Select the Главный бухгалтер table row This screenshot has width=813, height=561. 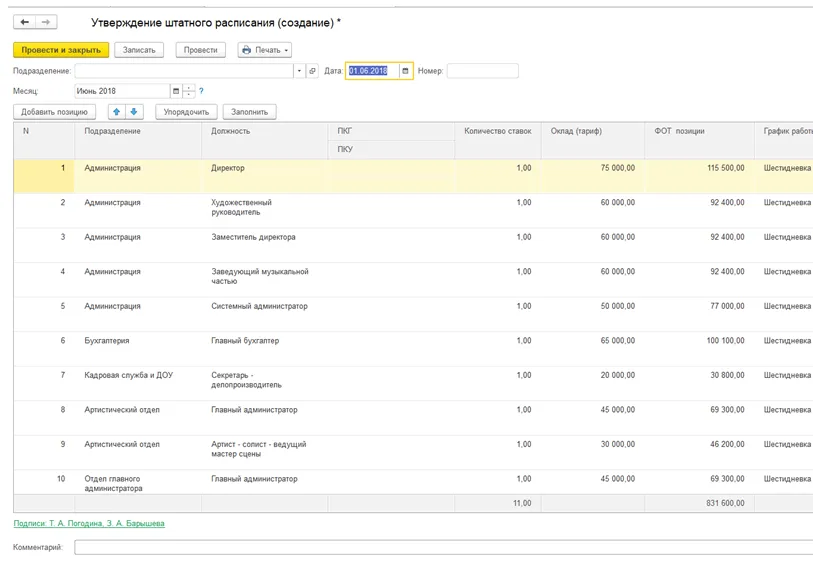245,341
